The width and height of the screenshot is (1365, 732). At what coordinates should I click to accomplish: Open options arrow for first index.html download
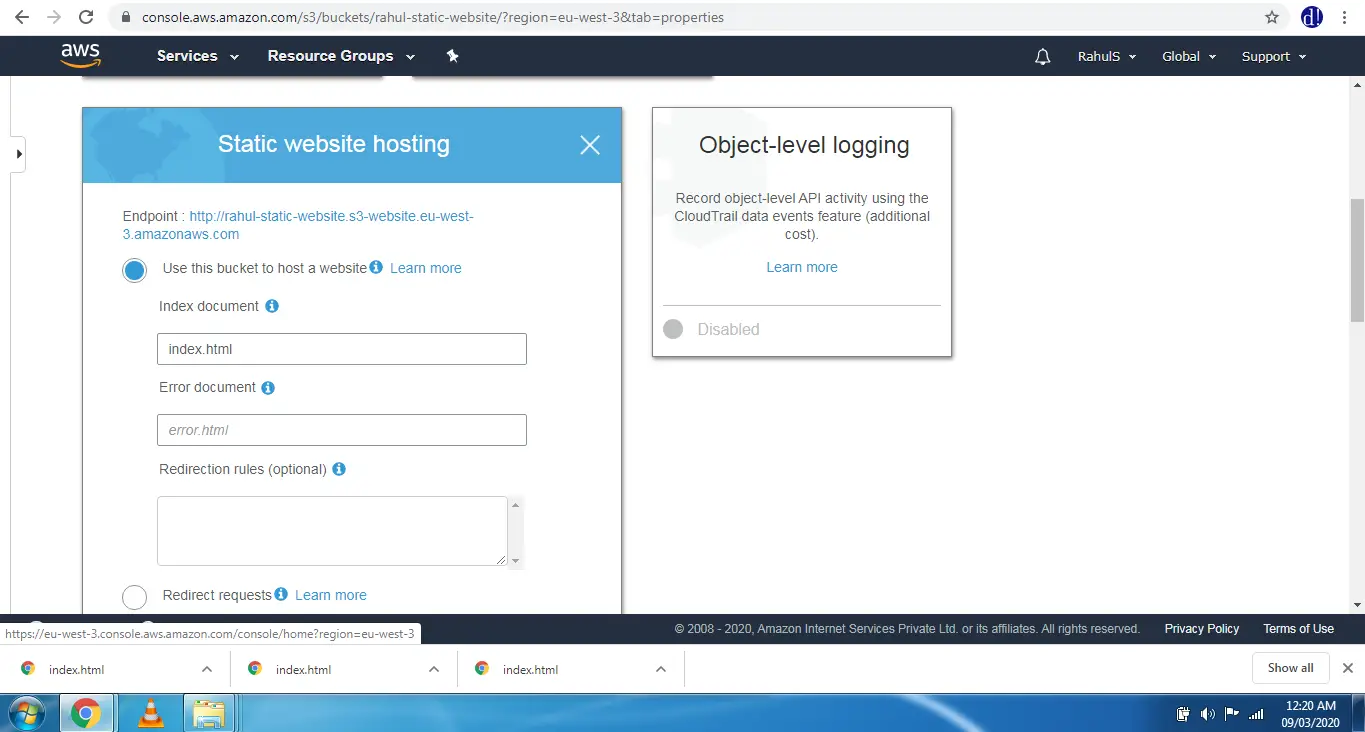pos(206,669)
